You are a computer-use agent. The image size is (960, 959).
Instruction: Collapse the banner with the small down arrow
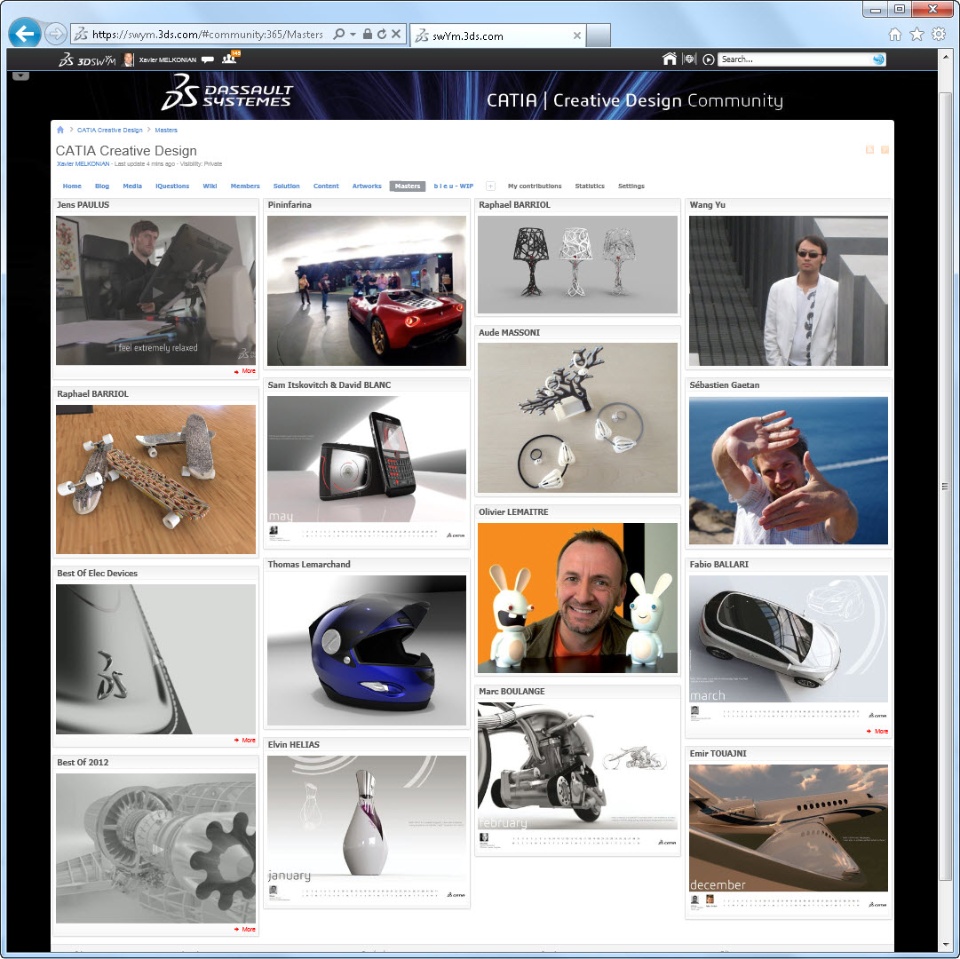pos(21,76)
